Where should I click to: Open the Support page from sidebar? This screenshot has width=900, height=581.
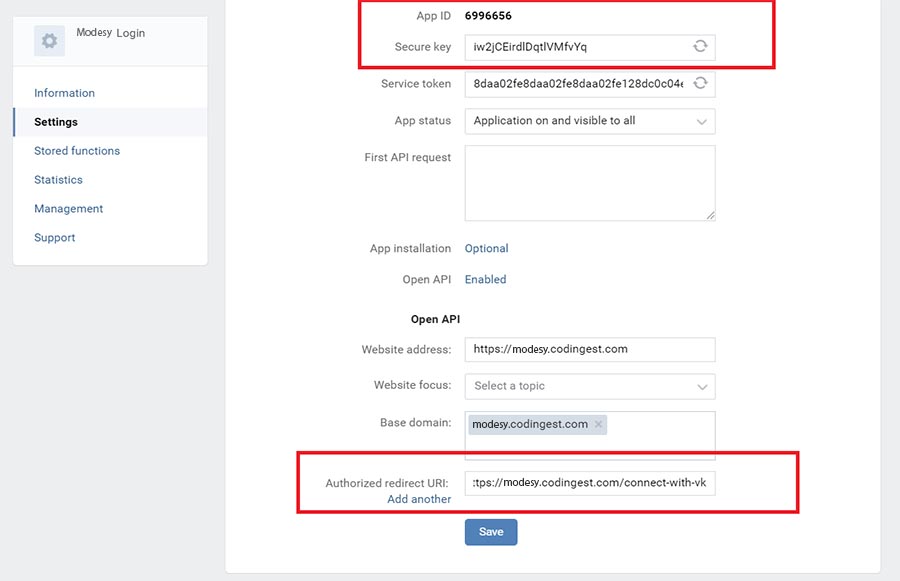coord(55,238)
